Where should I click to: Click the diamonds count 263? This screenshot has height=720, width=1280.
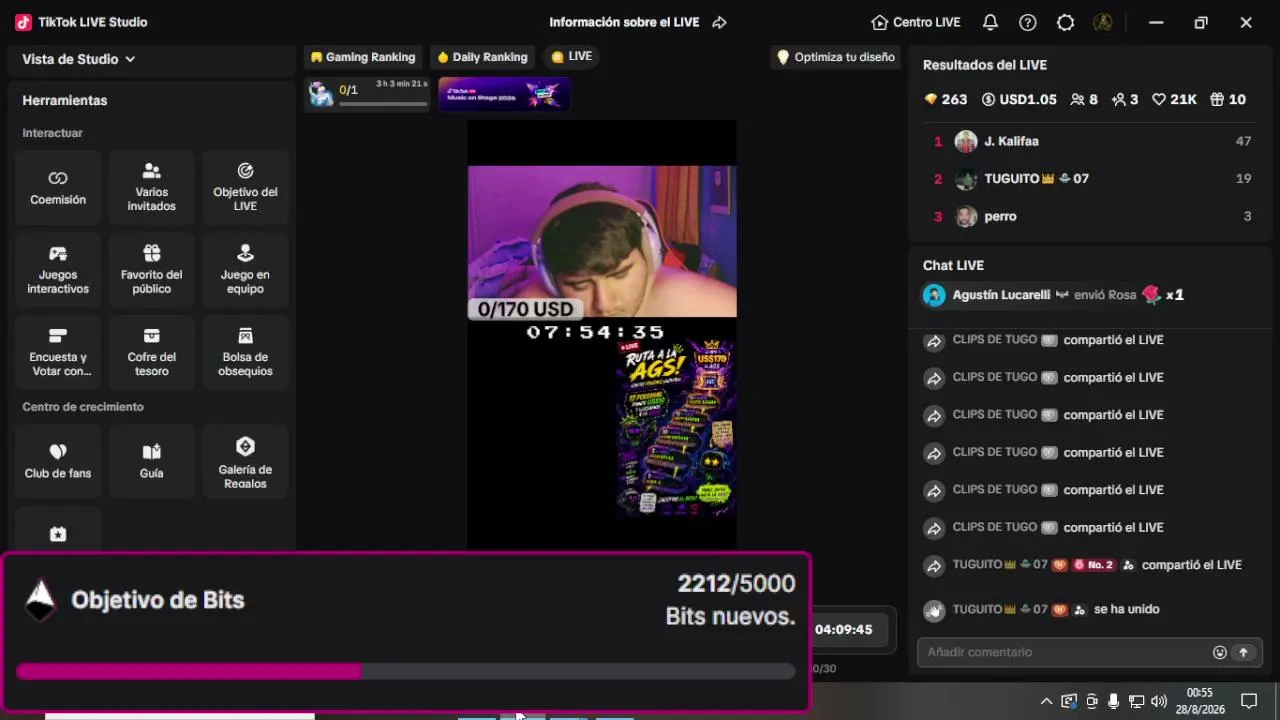[945, 99]
